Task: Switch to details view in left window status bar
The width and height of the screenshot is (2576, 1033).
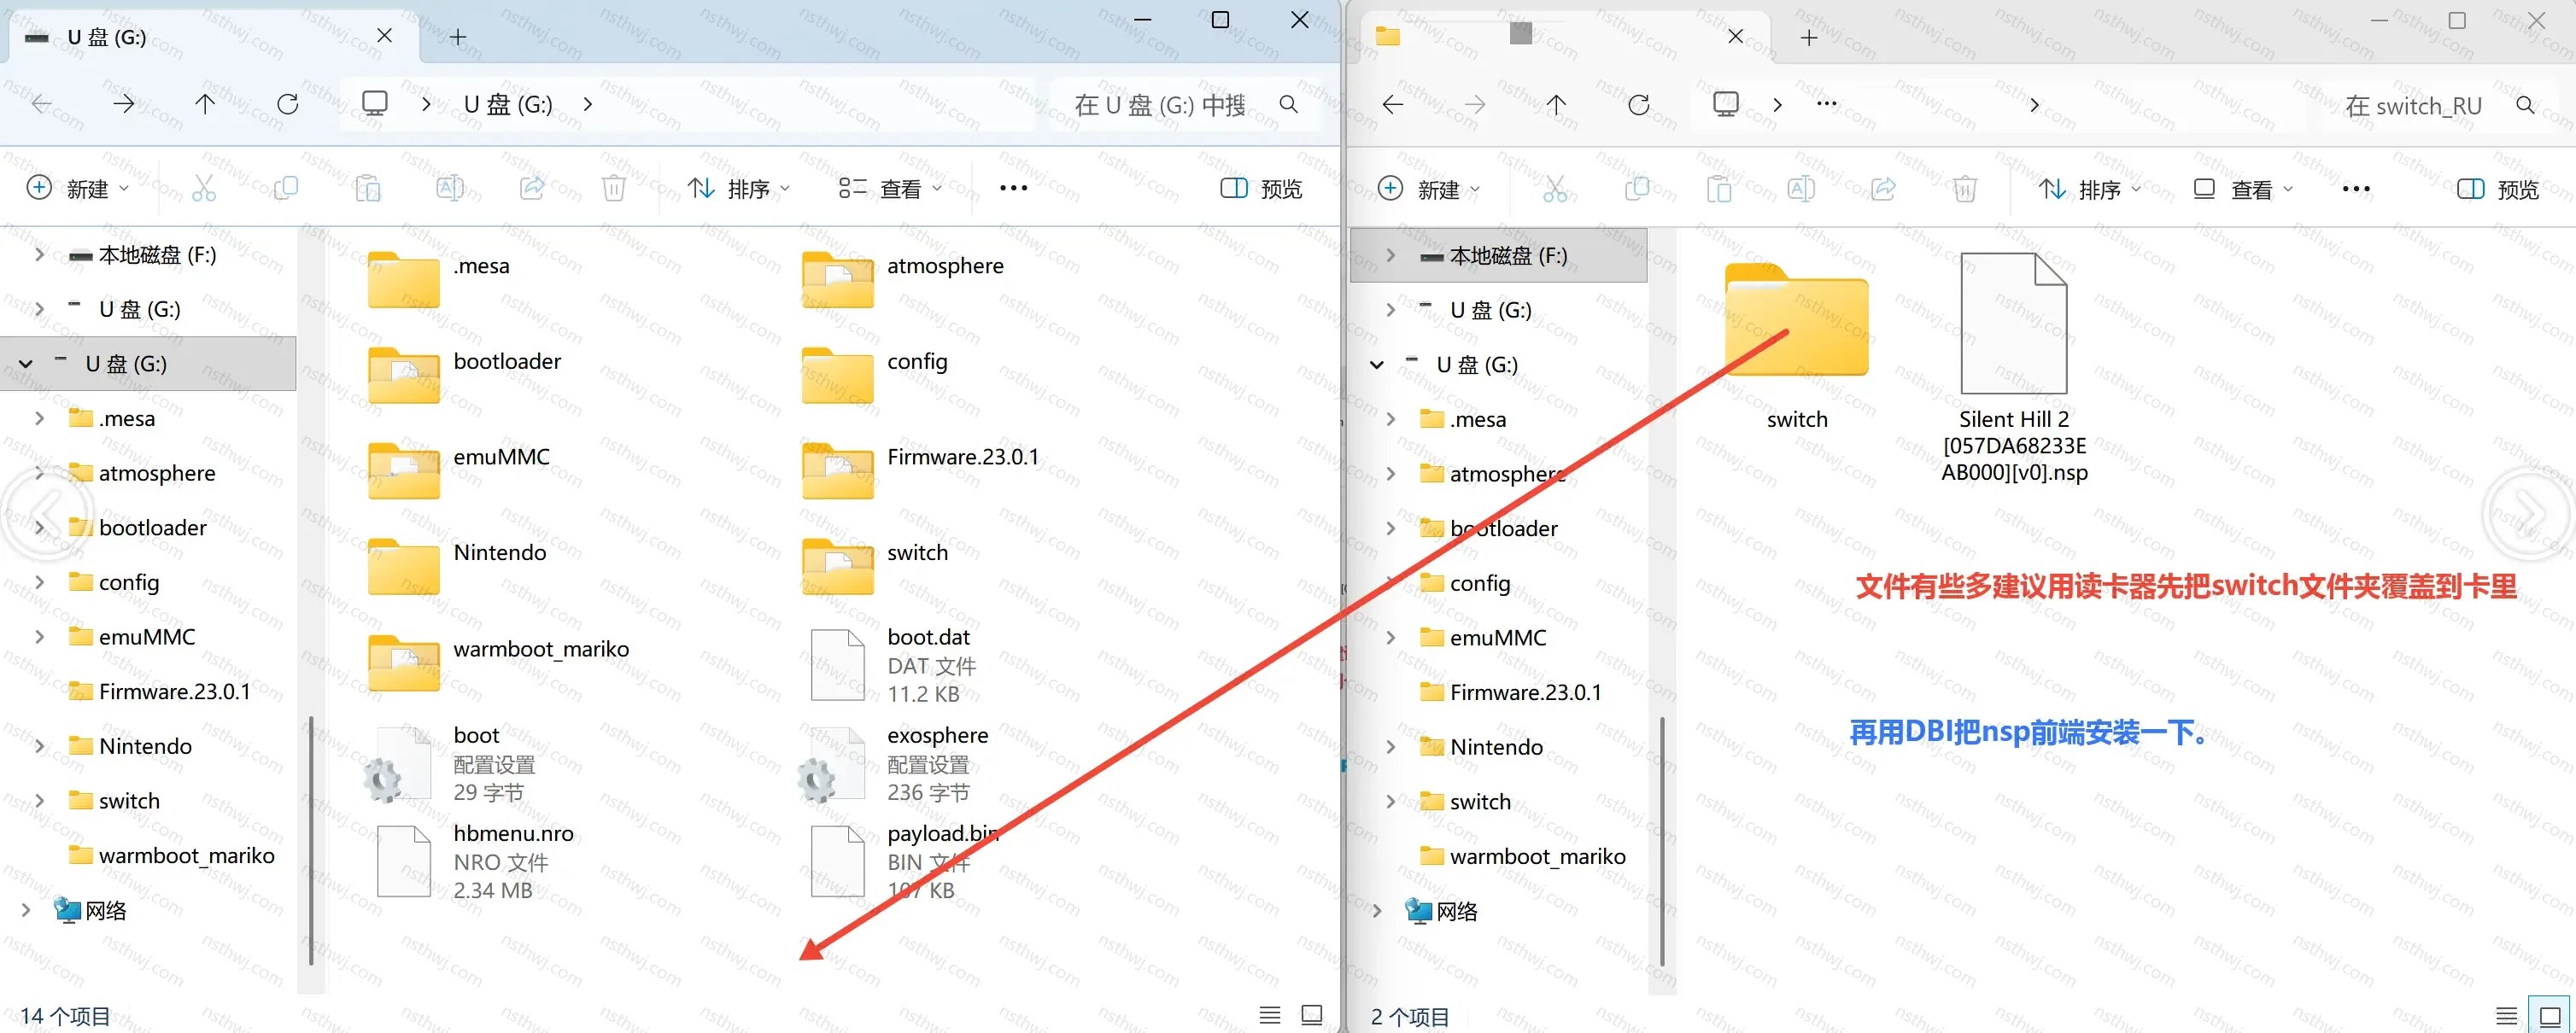Action: (x=1270, y=1015)
